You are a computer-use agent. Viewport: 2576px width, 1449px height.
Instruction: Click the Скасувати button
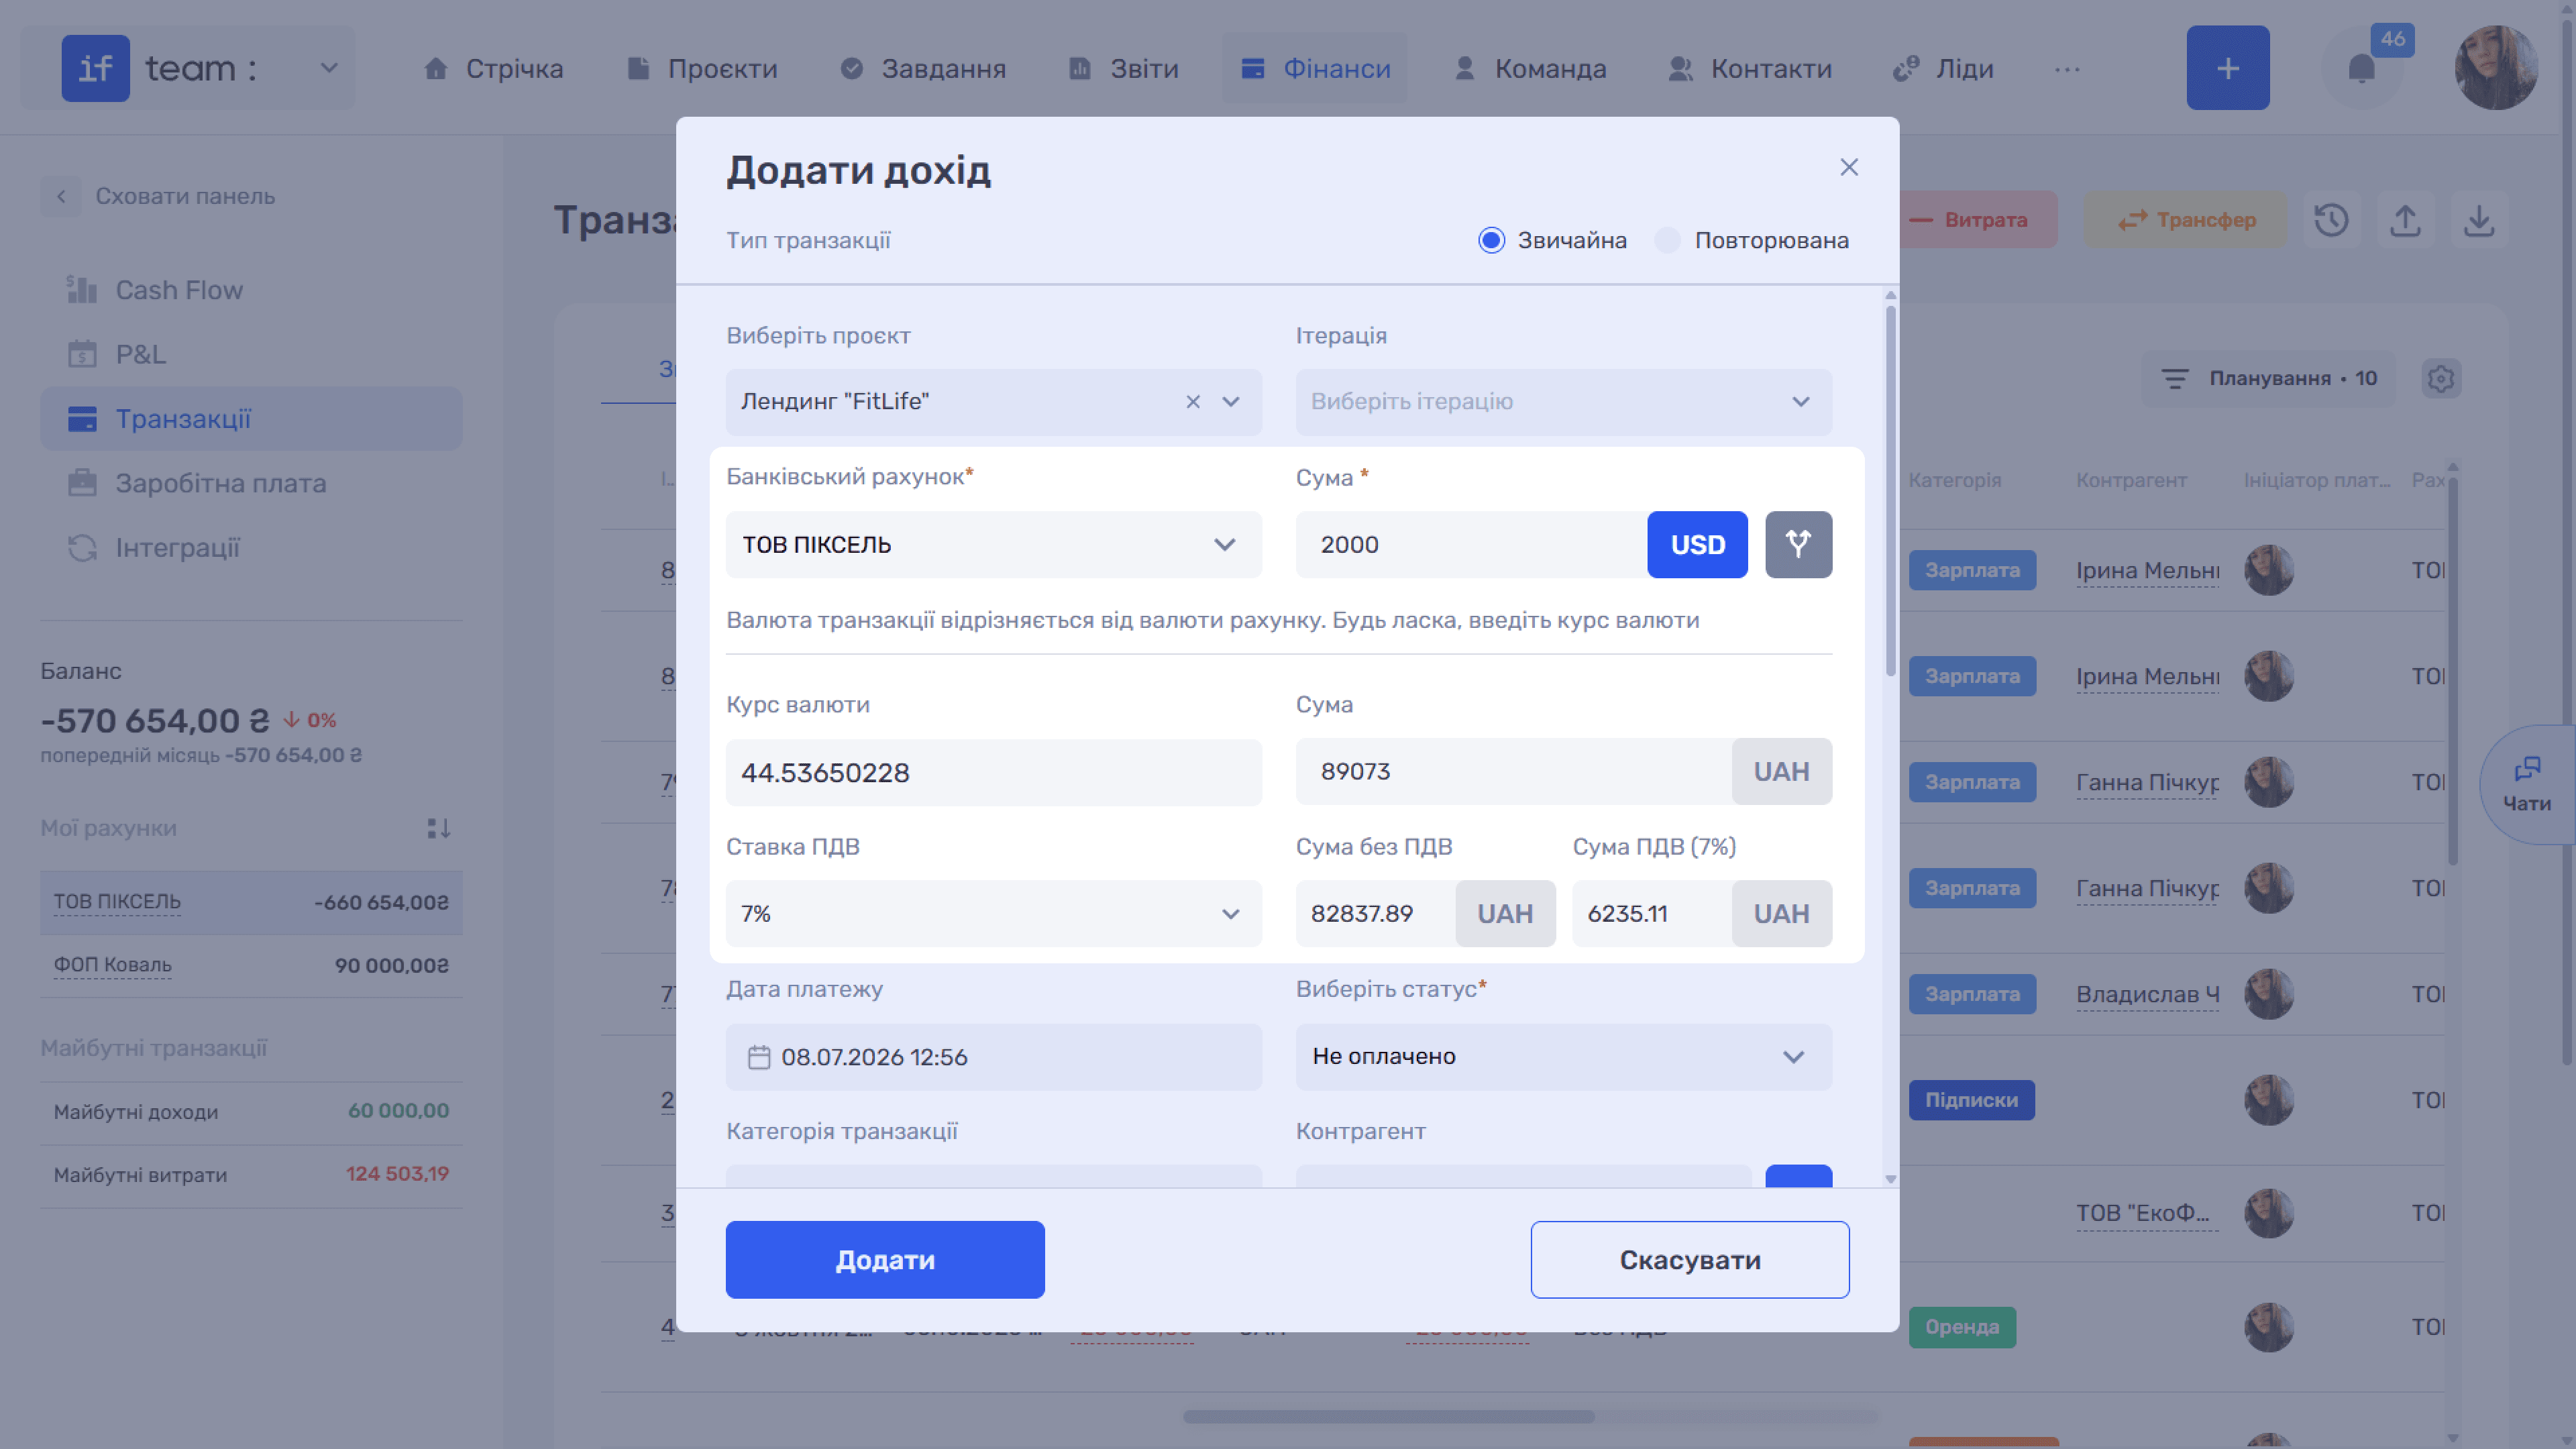pos(1689,1259)
